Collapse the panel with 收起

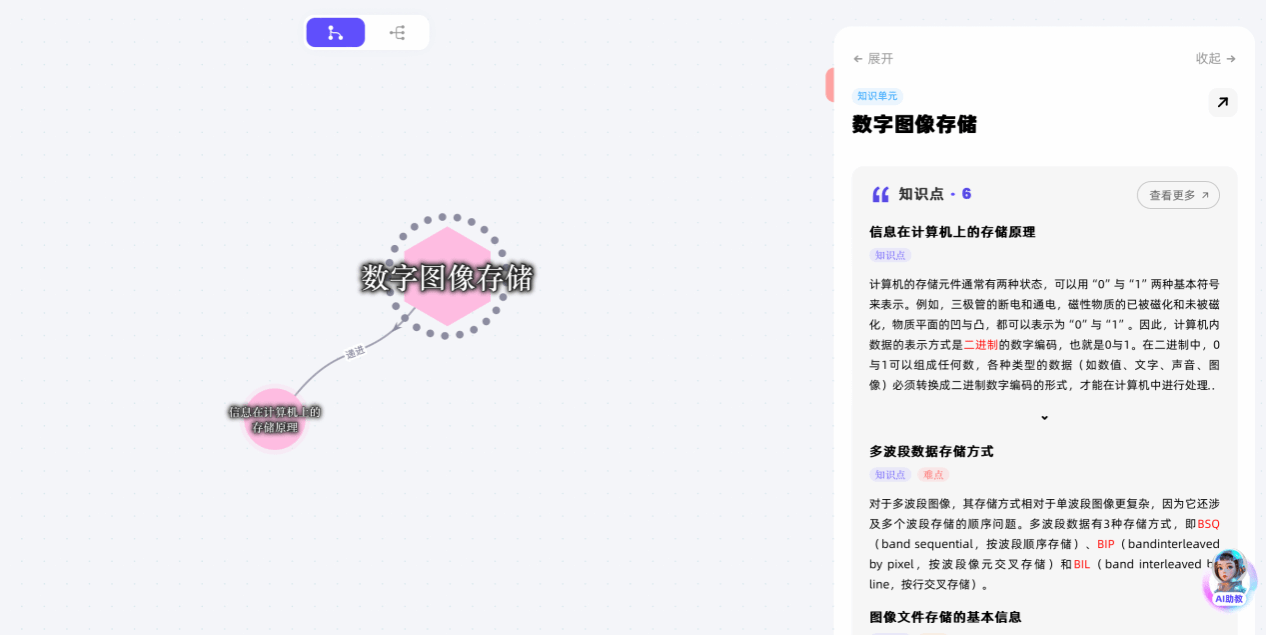(1216, 59)
